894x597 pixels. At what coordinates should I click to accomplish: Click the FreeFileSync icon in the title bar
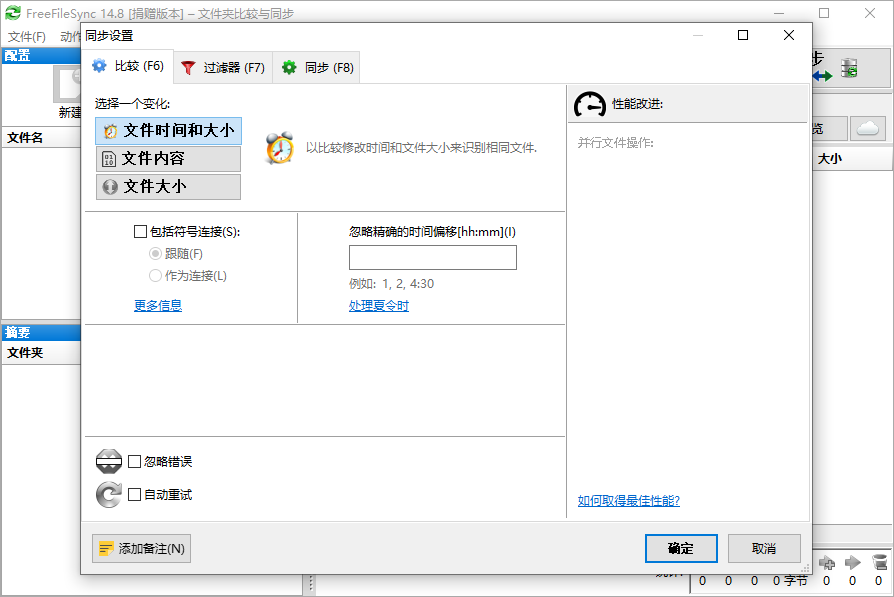(x=12, y=13)
